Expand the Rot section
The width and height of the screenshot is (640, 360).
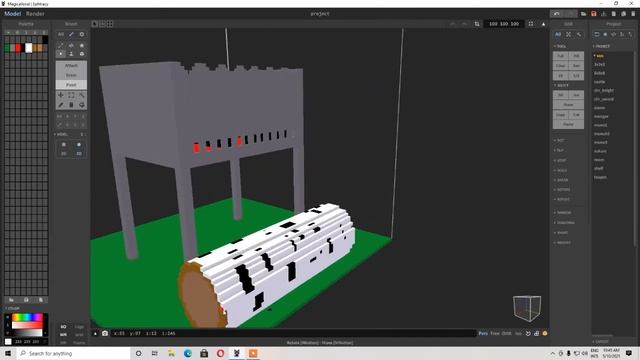(x=560, y=140)
